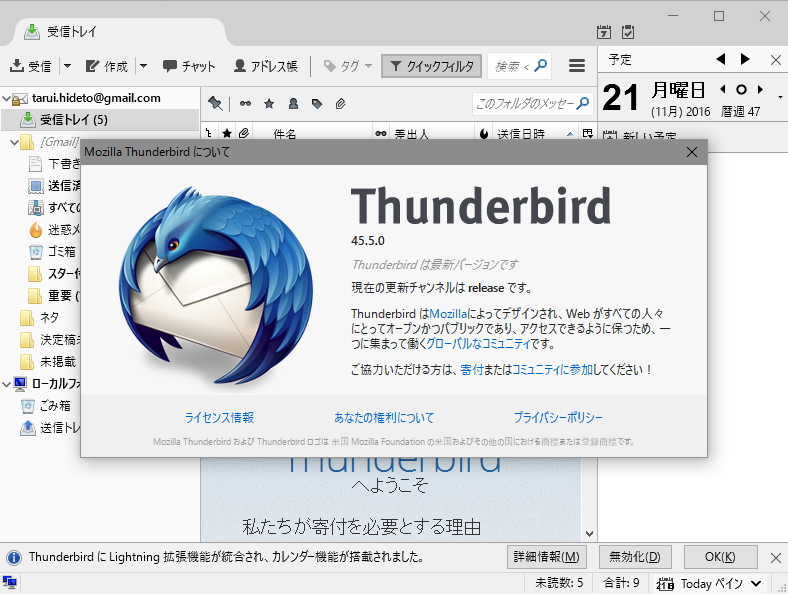Click the global 検索 search field
This screenshot has height=594, width=788.
(519, 66)
